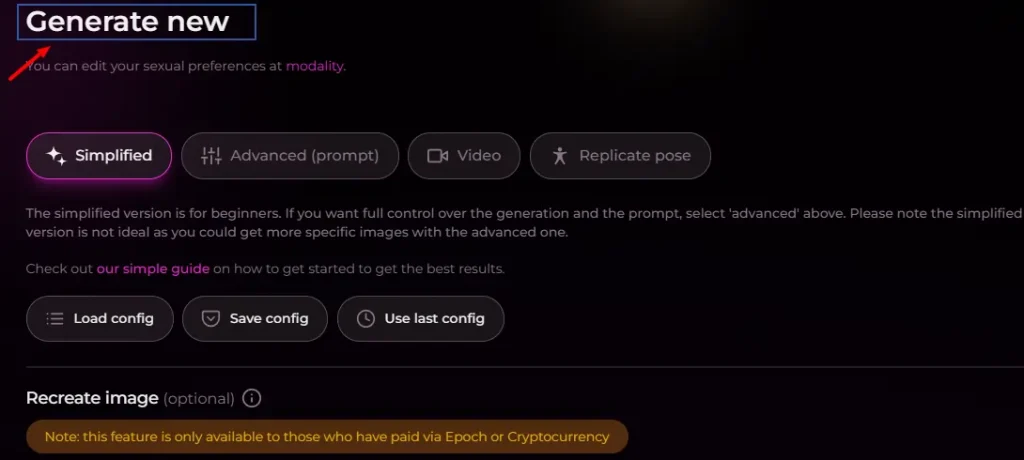The width and height of the screenshot is (1024, 460).
Task: Click the clock icon on Use last config
Action: [x=366, y=319]
